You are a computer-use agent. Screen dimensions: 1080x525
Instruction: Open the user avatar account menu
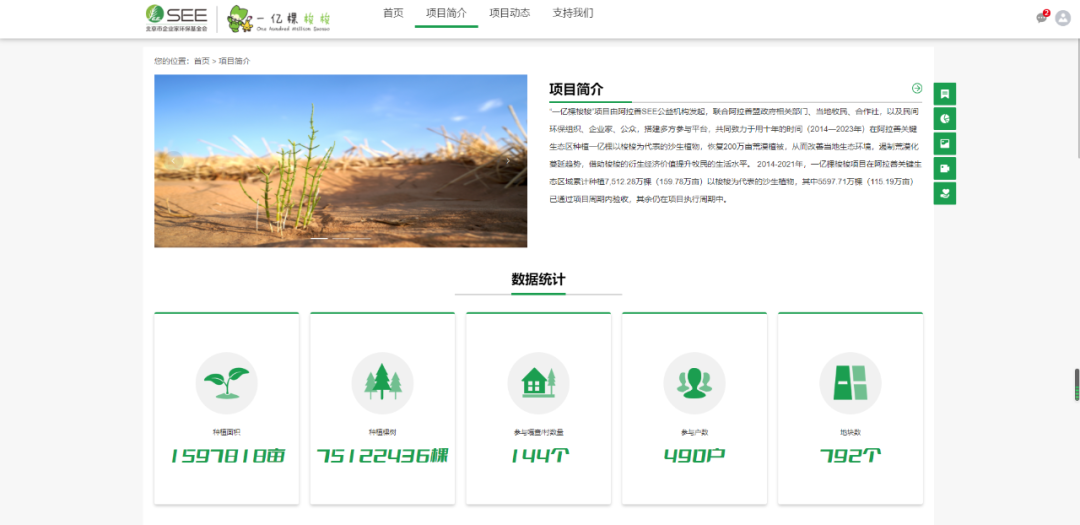point(1063,18)
